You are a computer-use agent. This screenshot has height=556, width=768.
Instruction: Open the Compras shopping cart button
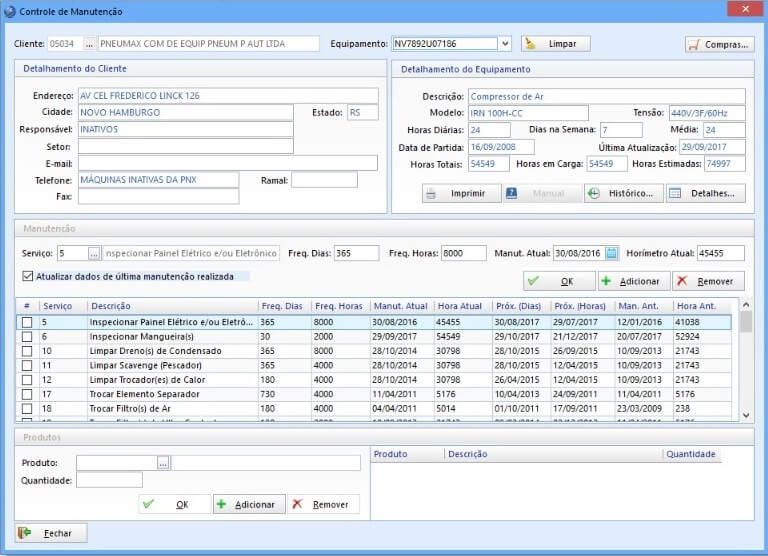coord(719,44)
